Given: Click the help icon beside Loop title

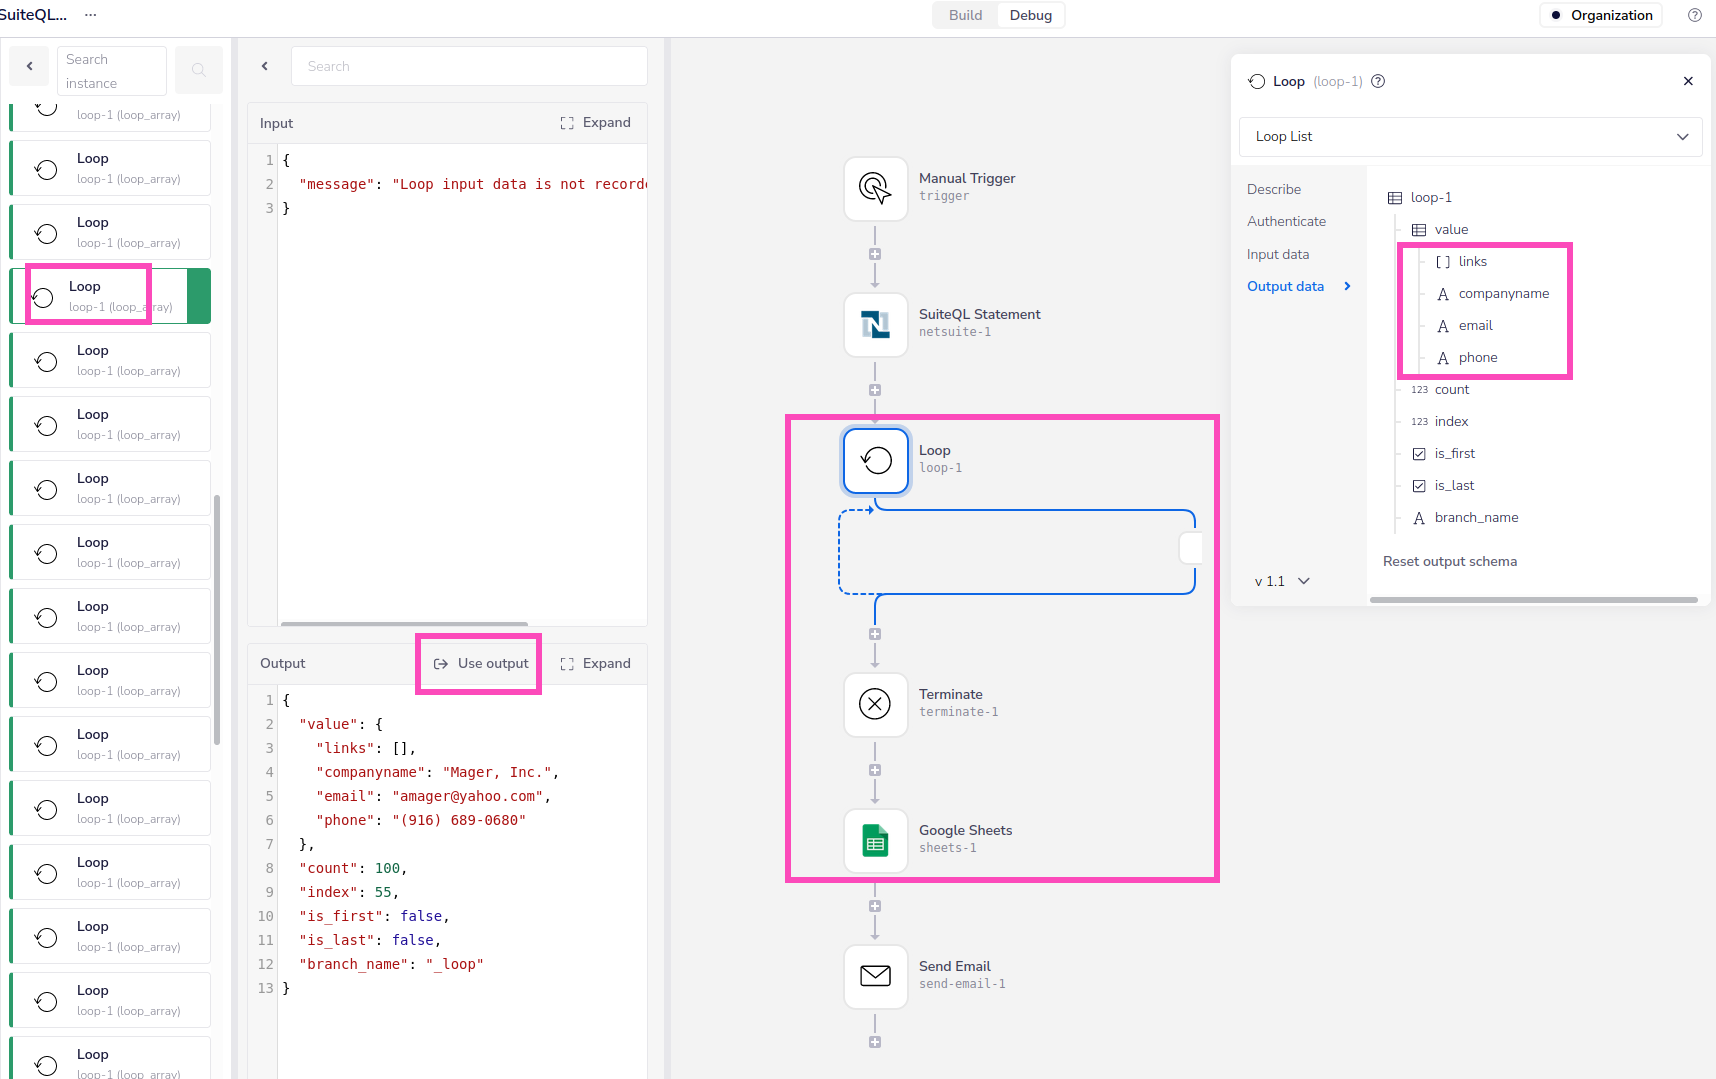Looking at the screenshot, I should tap(1378, 82).
